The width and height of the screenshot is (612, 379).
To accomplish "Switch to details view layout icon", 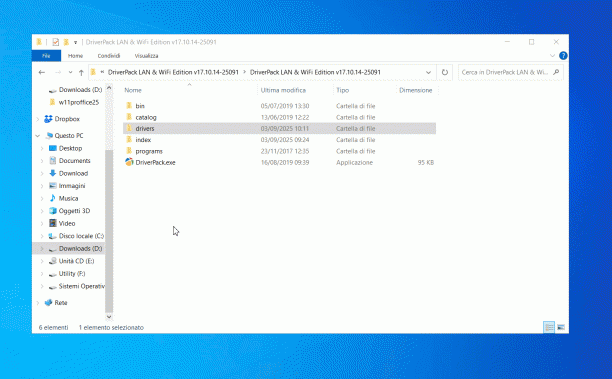I will pyautogui.click(x=549, y=327).
